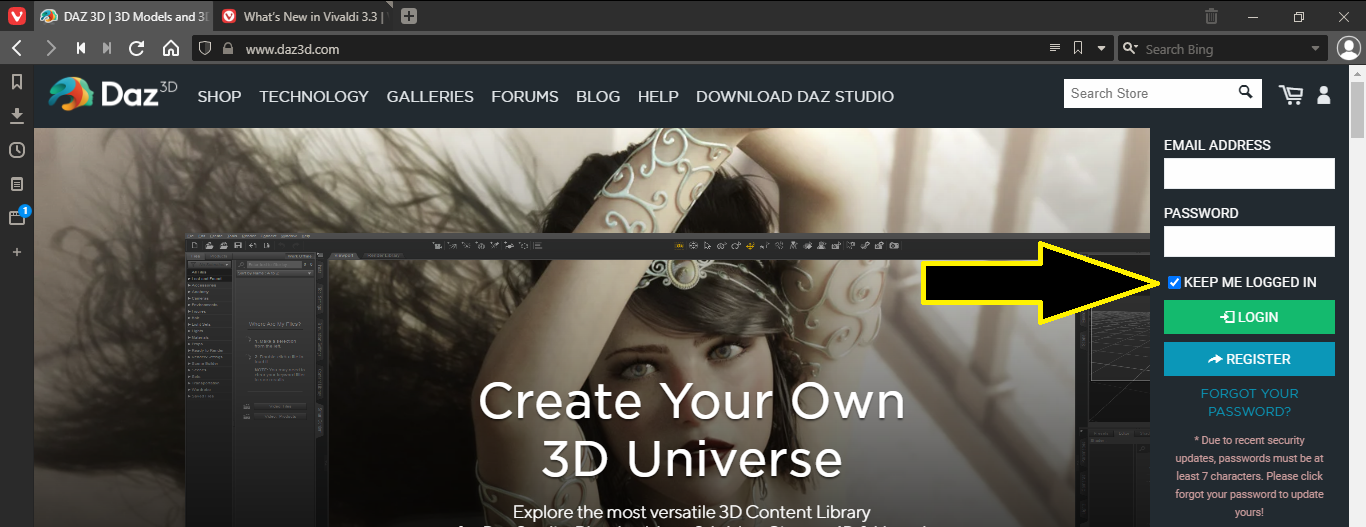Click the blue REGISTER button

pos(1249,359)
